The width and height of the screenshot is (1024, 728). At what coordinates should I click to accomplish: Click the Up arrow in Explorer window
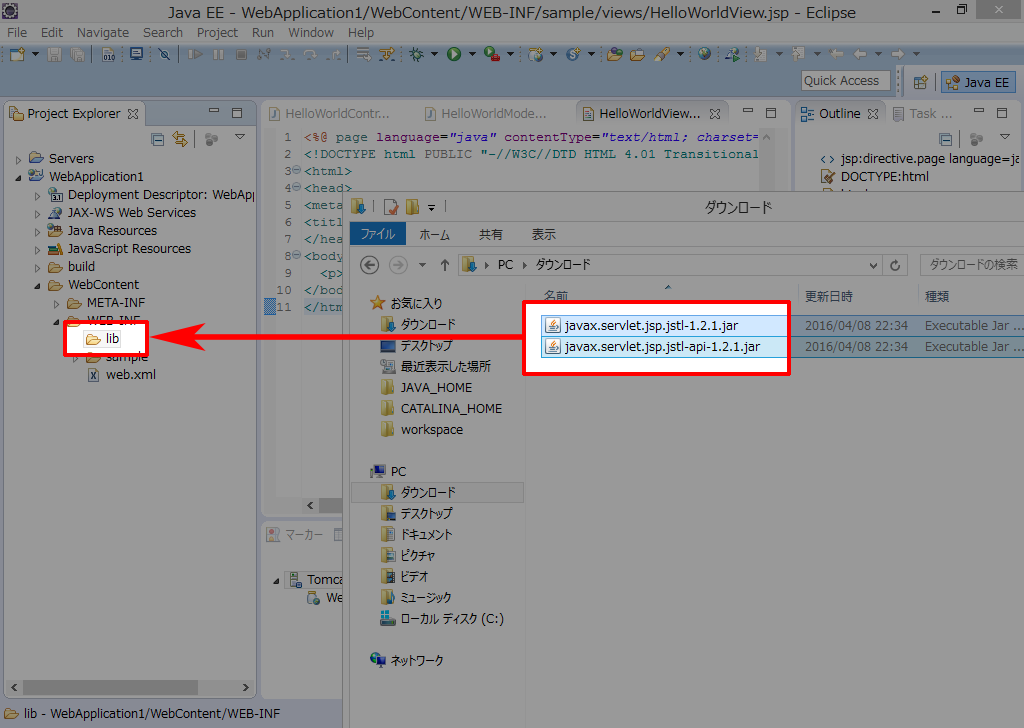click(445, 265)
